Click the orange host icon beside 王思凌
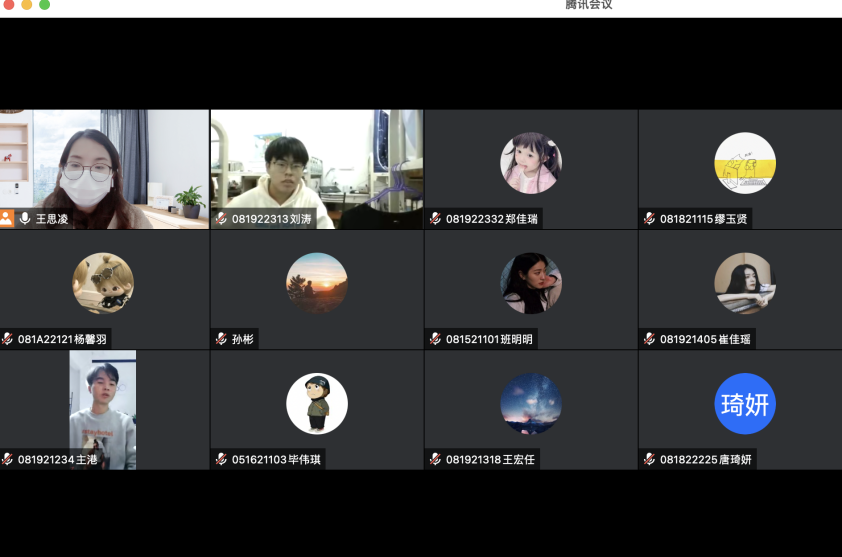Viewport: 842px width, 557px height. click(7, 218)
